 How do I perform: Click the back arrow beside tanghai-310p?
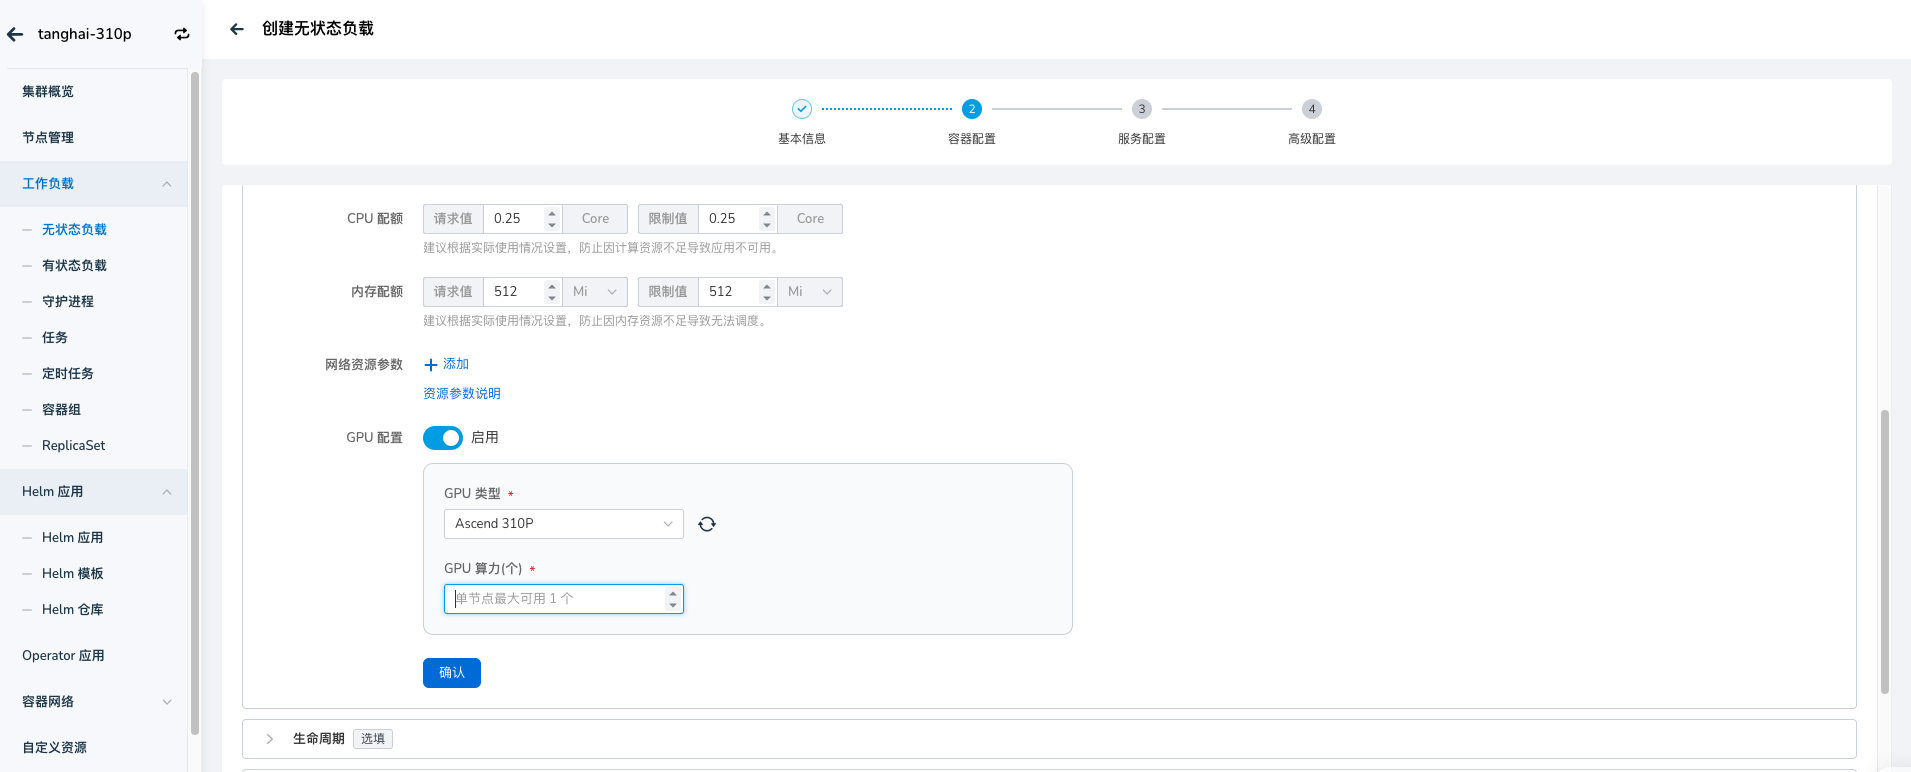point(15,34)
